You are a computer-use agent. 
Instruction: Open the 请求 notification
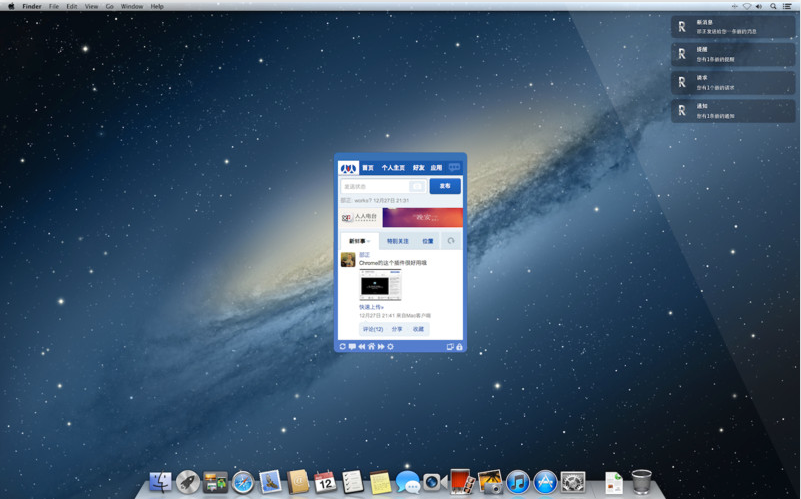[x=733, y=82]
